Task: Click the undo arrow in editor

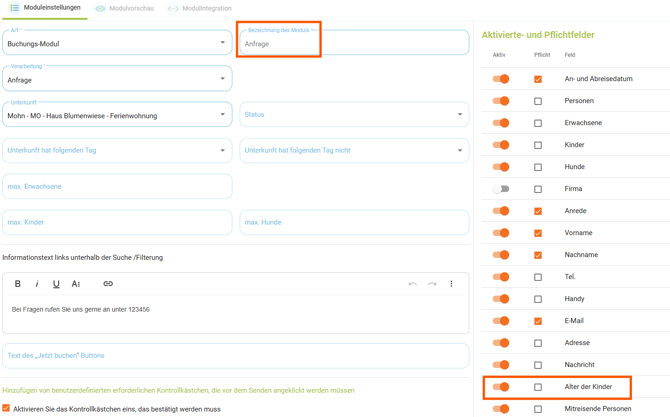Action: 412,284
